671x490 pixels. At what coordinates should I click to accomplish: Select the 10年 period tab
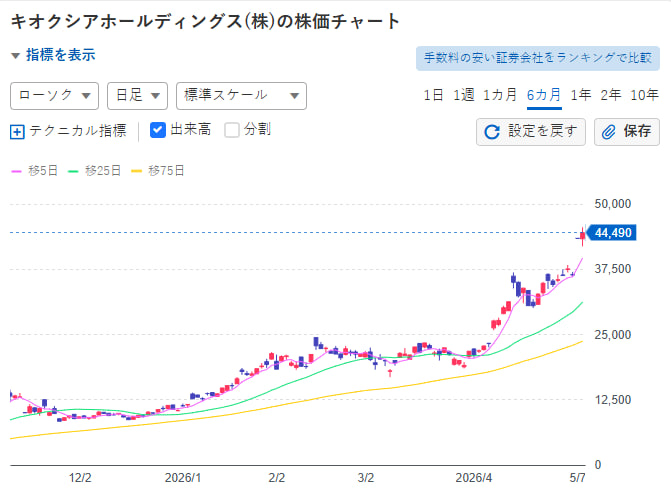(644, 95)
